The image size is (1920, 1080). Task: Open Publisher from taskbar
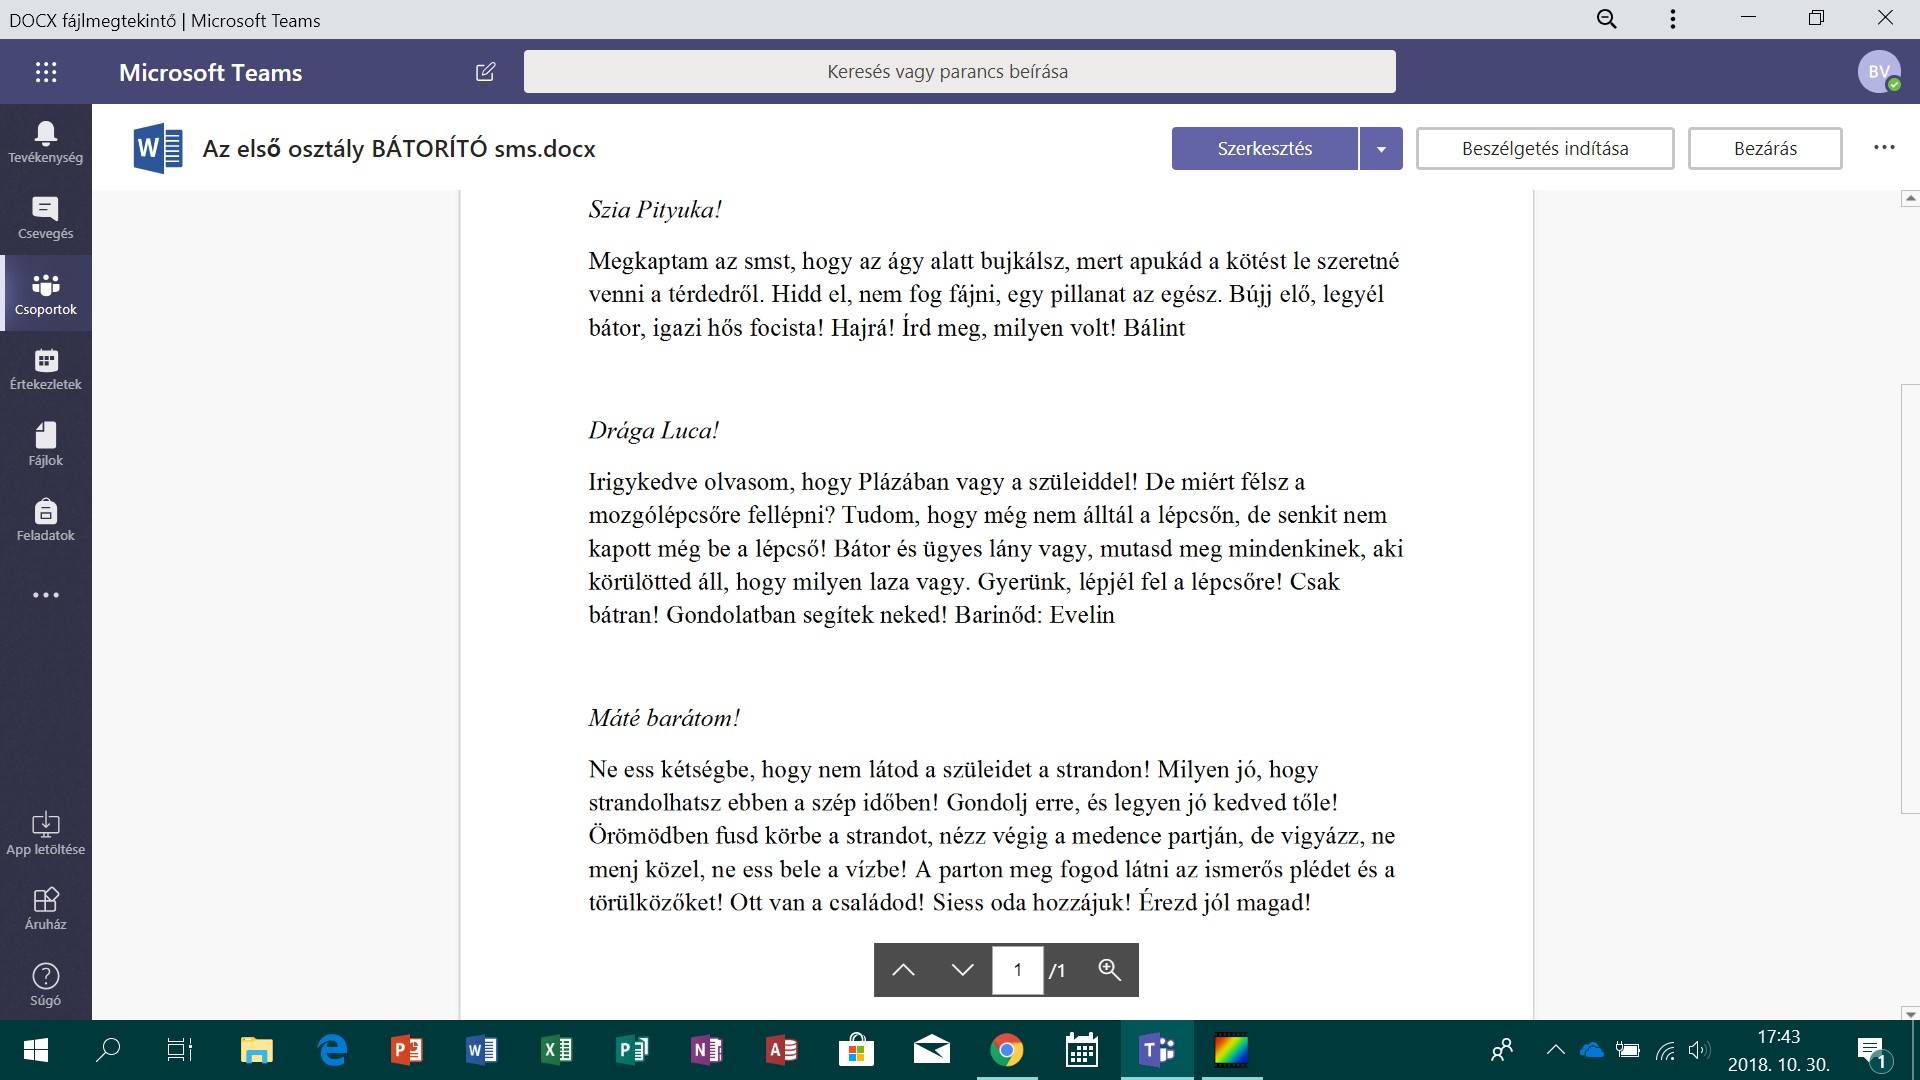632,1050
